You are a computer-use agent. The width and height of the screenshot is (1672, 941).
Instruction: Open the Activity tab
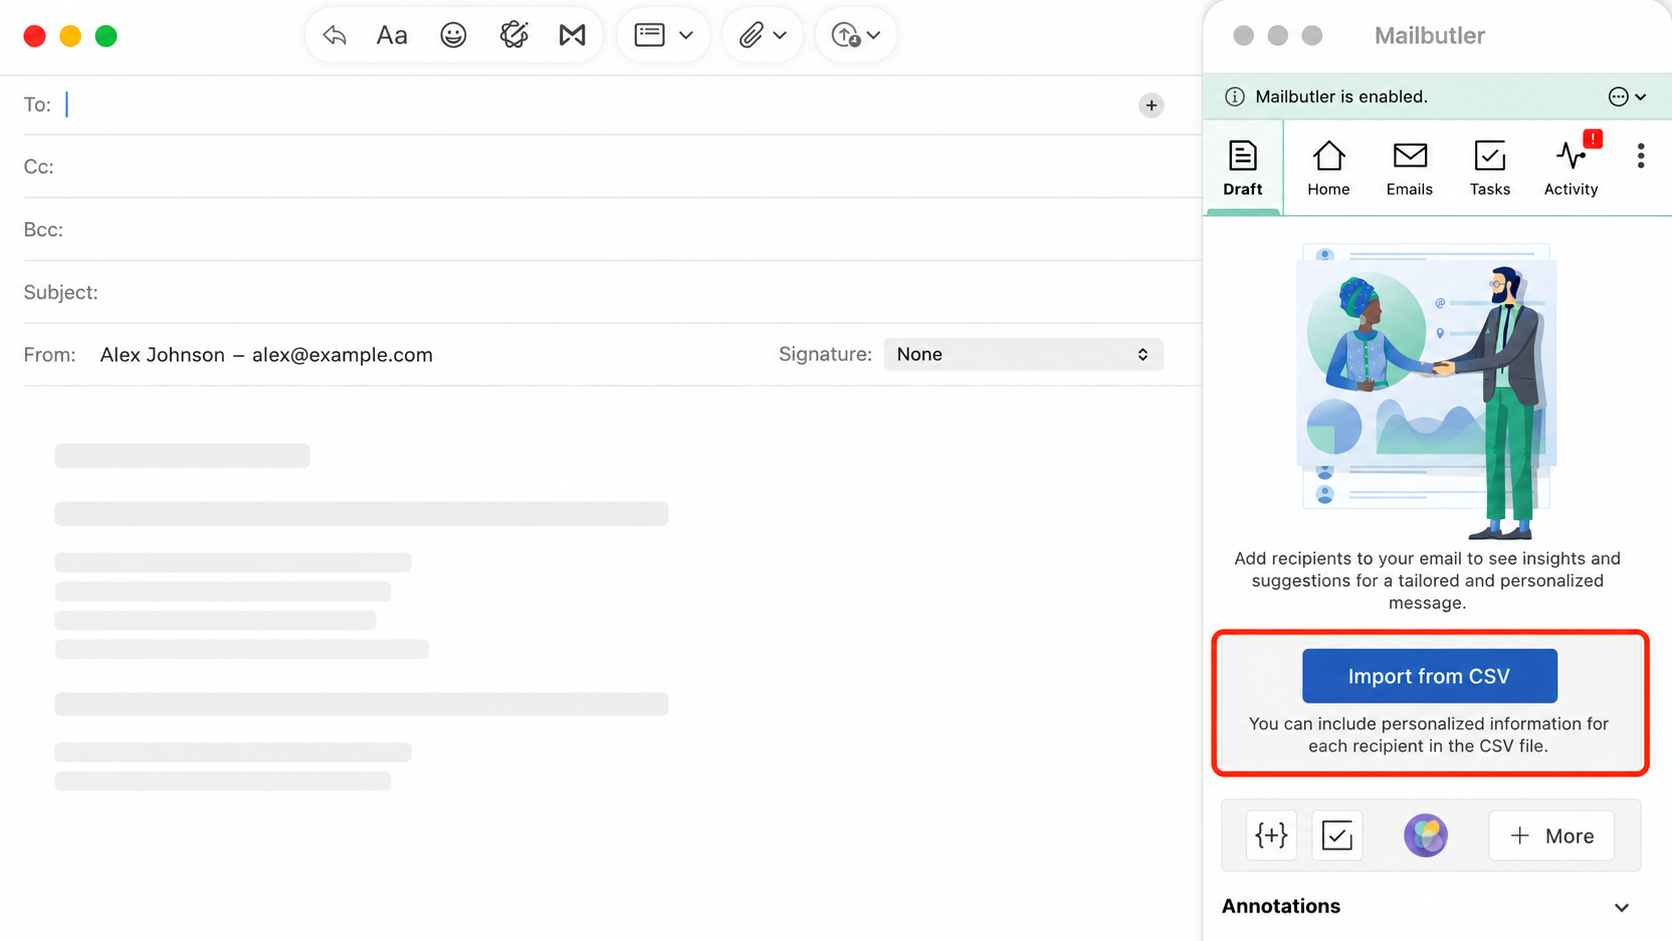point(1571,168)
